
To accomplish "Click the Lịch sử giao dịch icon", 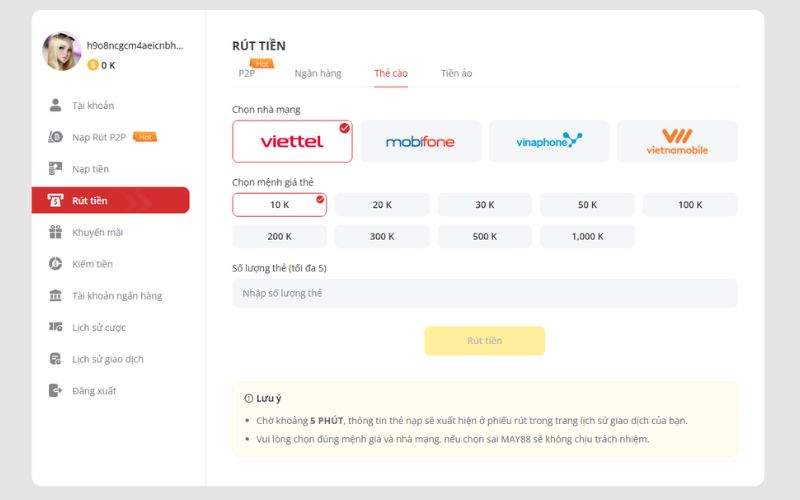I will (55, 359).
